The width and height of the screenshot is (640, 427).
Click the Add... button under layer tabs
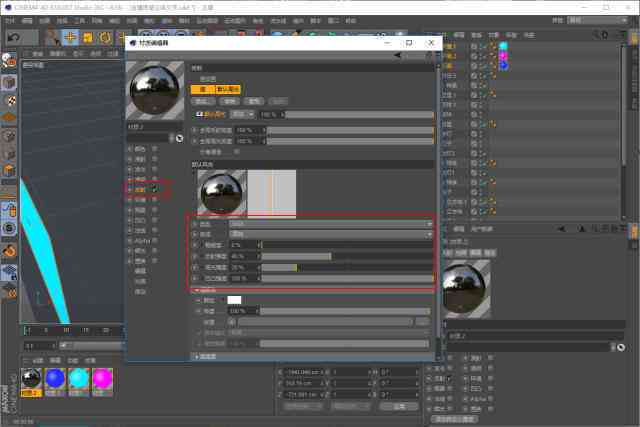203,101
